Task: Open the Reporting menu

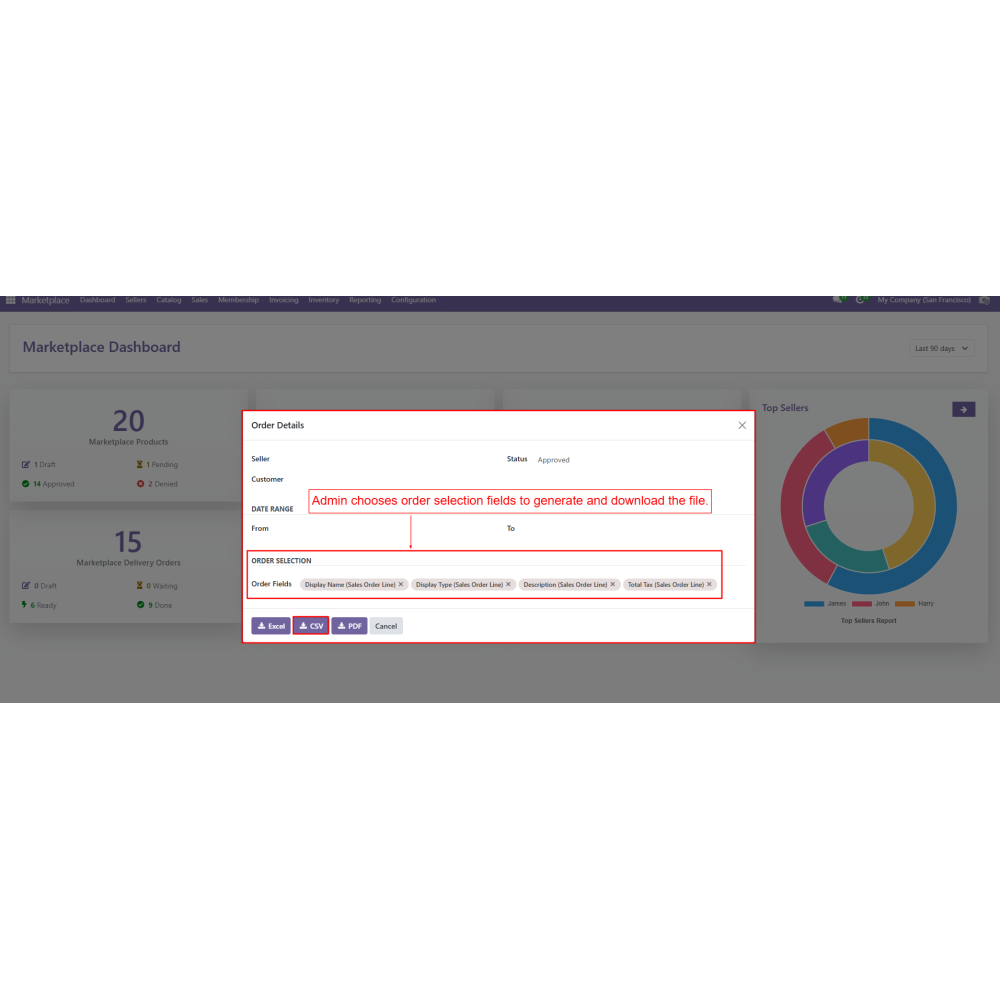Action: click(x=365, y=300)
